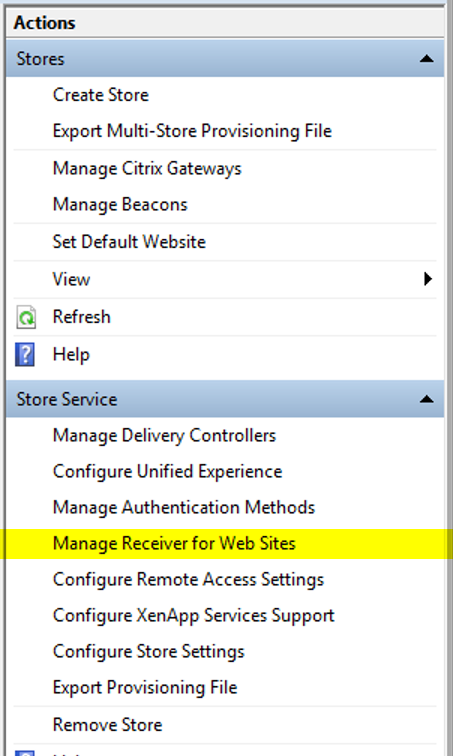Select Set Default Website
Image resolution: width=453 pixels, height=756 pixels.
129,242
